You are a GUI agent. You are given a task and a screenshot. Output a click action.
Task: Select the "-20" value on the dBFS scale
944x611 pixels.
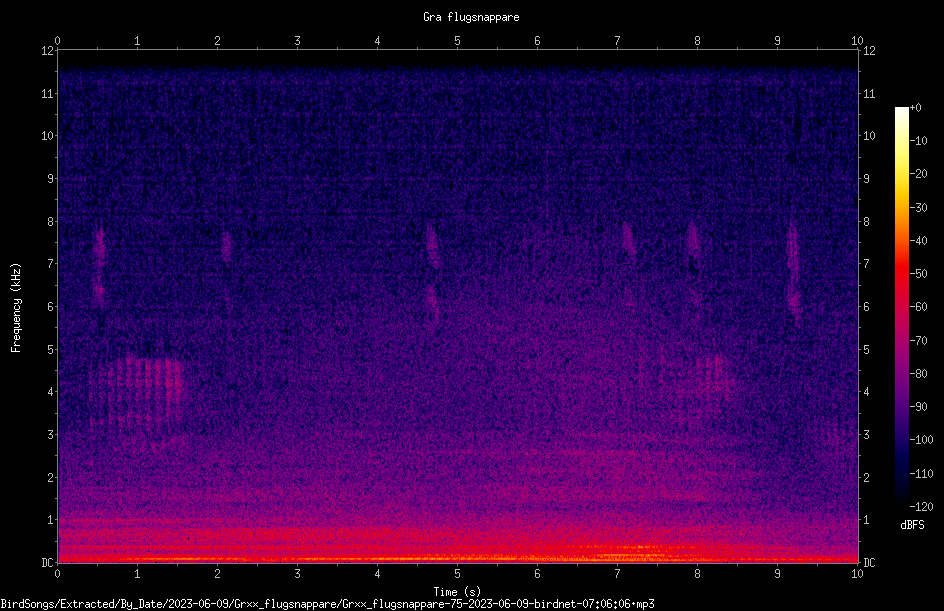918,174
